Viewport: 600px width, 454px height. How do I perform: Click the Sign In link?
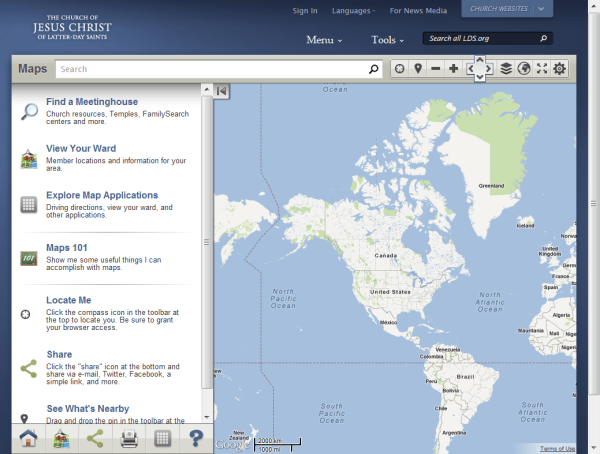click(305, 11)
